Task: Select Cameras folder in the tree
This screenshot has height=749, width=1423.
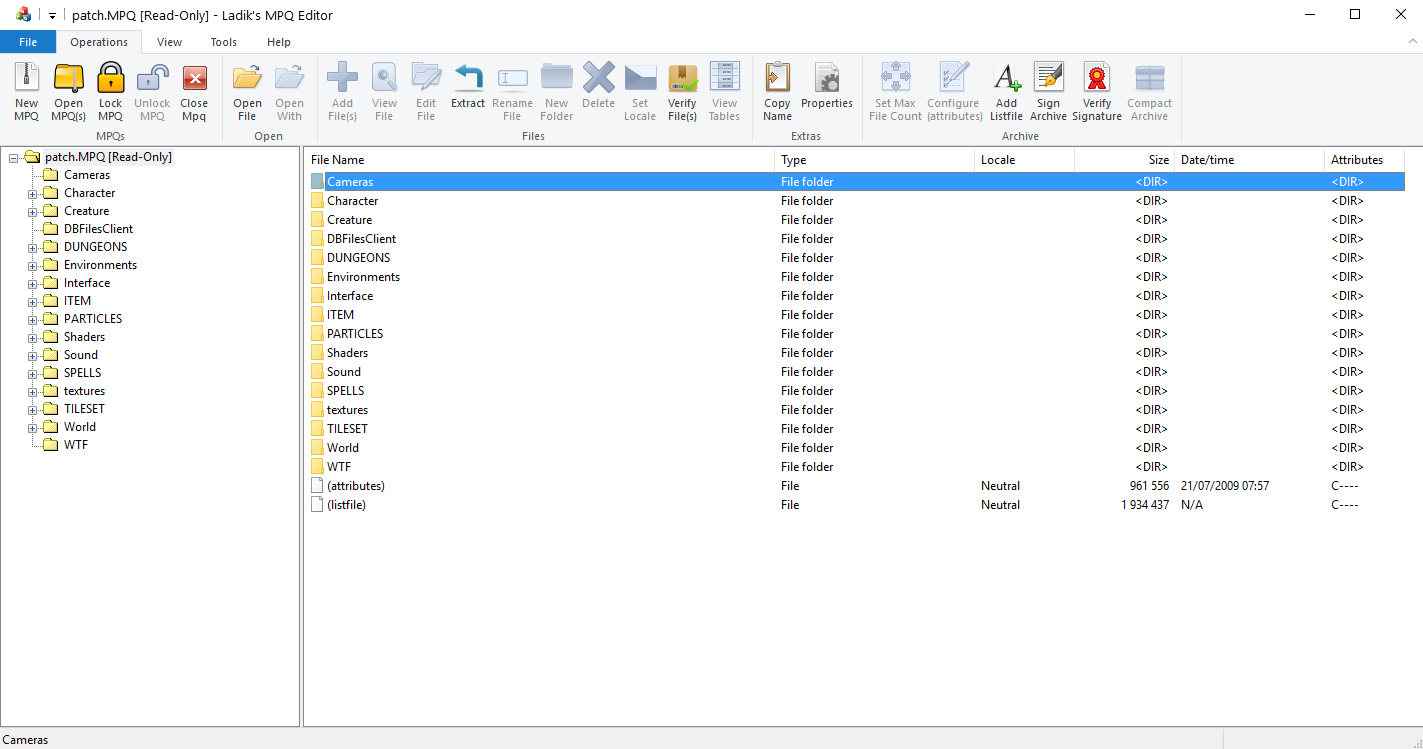Action: coord(87,175)
